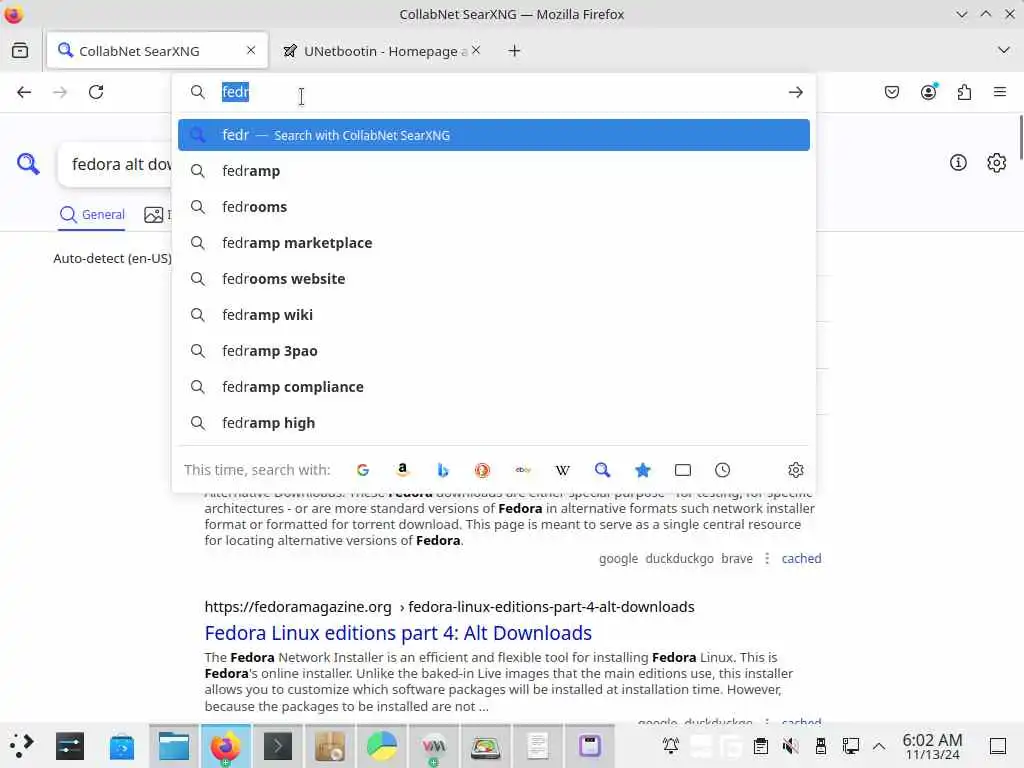Open the fedoramagazine.org result URL
The width and height of the screenshot is (1024, 768).
click(x=449, y=607)
